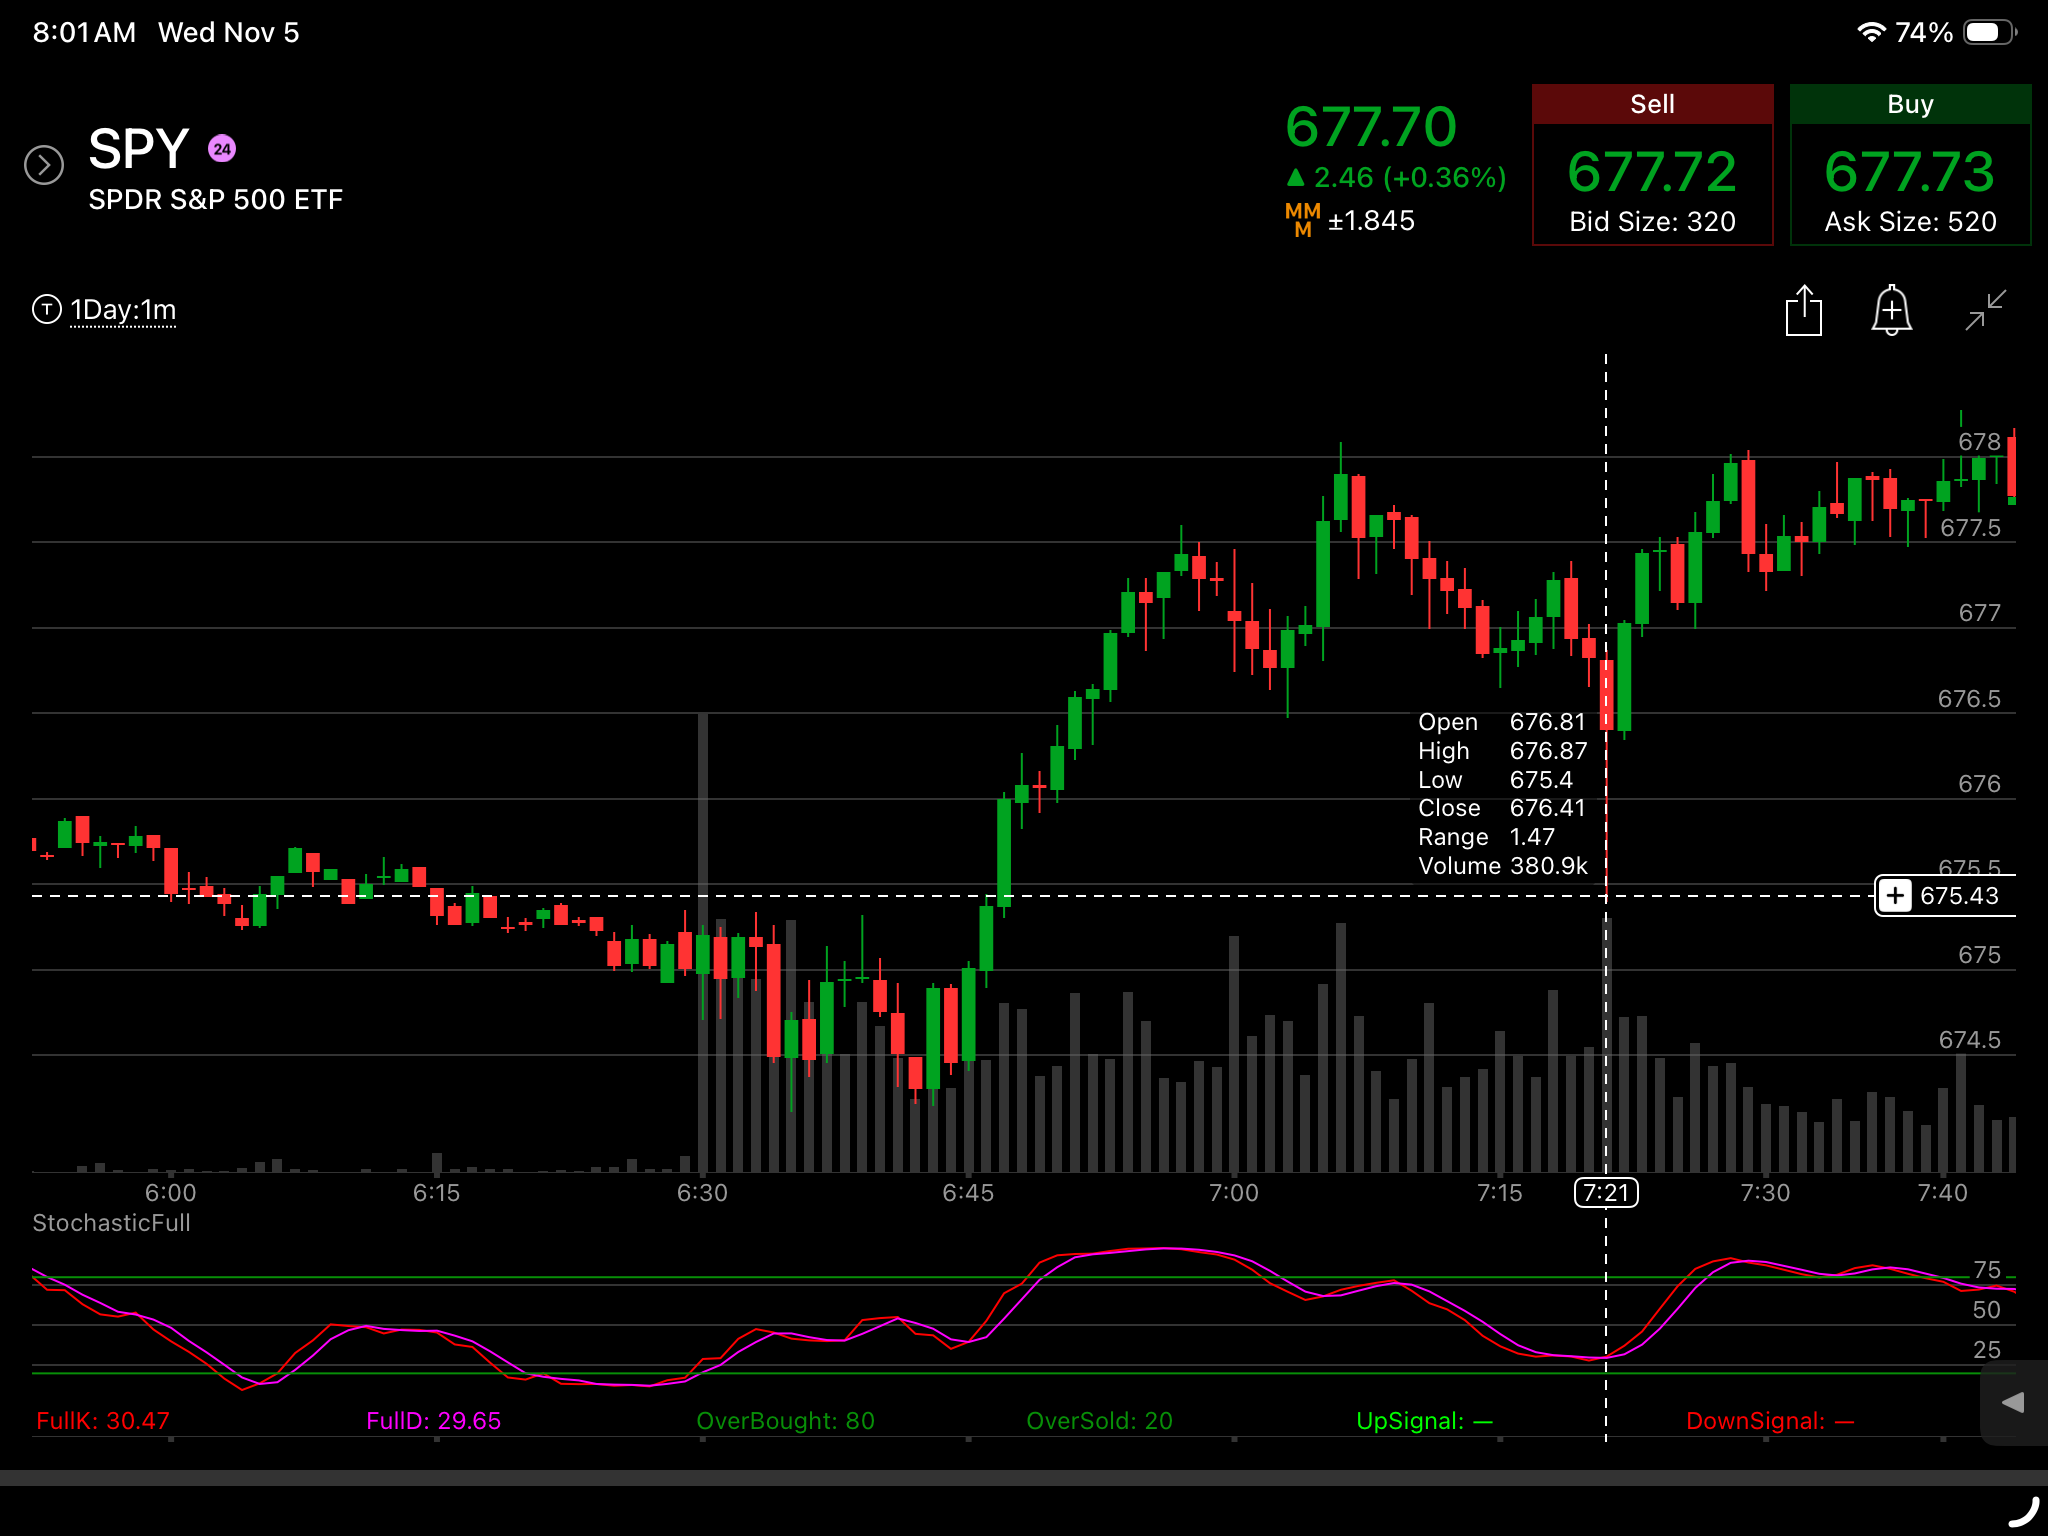Click the Buy button at 677.73
The image size is (2048, 1536).
click(x=1910, y=165)
